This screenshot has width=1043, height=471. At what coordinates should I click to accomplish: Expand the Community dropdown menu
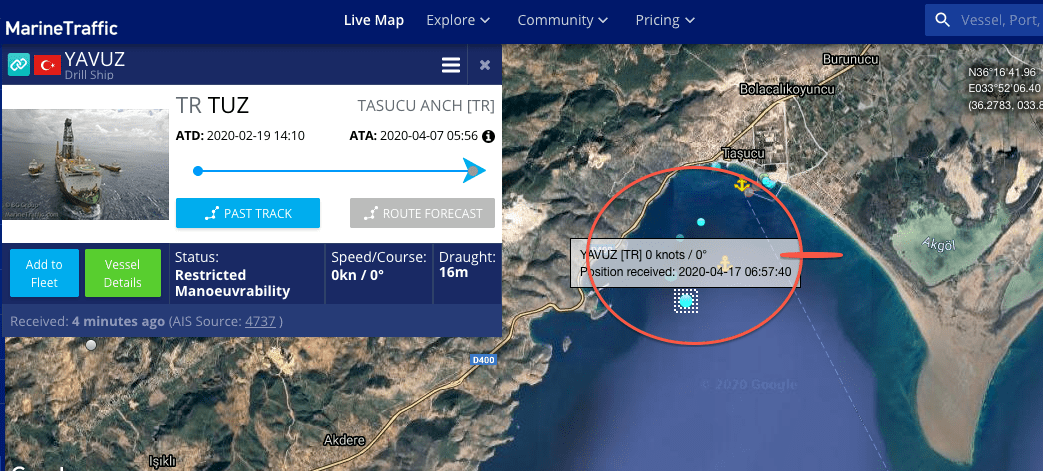coord(563,20)
